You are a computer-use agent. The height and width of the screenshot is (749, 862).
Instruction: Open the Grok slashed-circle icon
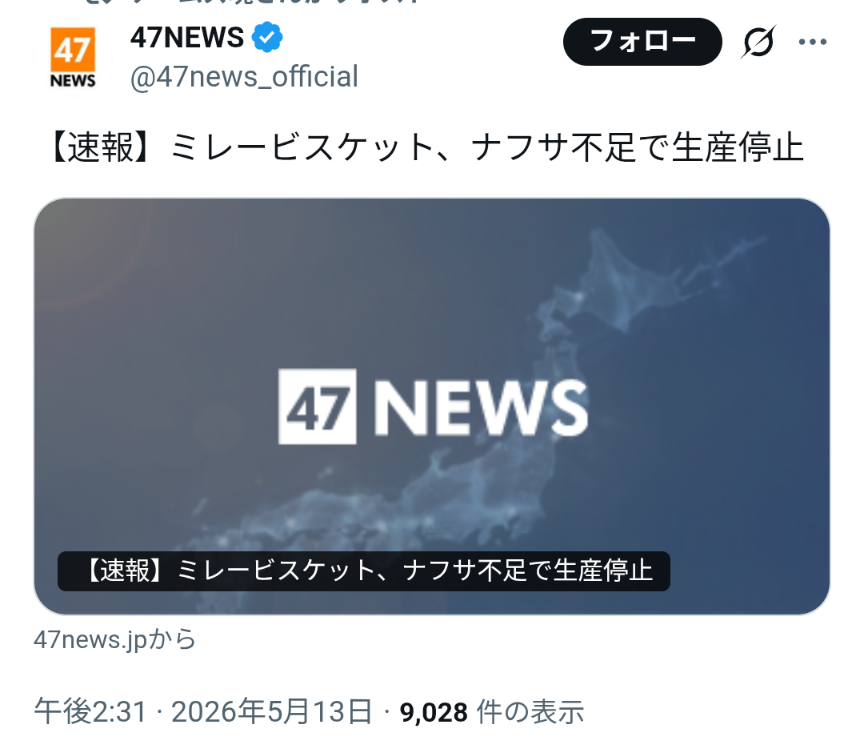(x=759, y=42)
